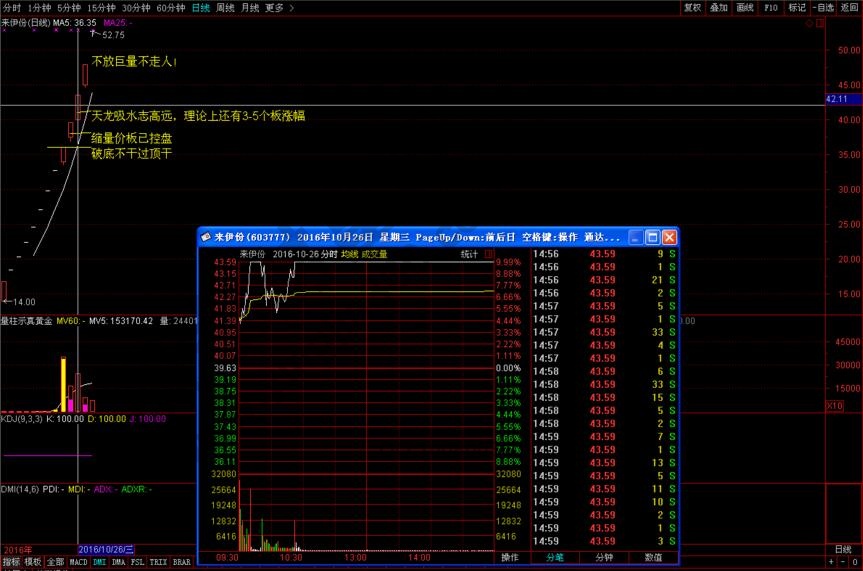Viewport: 863px width, 571px height.
Task: Click the 统计 button in intraday window
Action: (469, 254)
